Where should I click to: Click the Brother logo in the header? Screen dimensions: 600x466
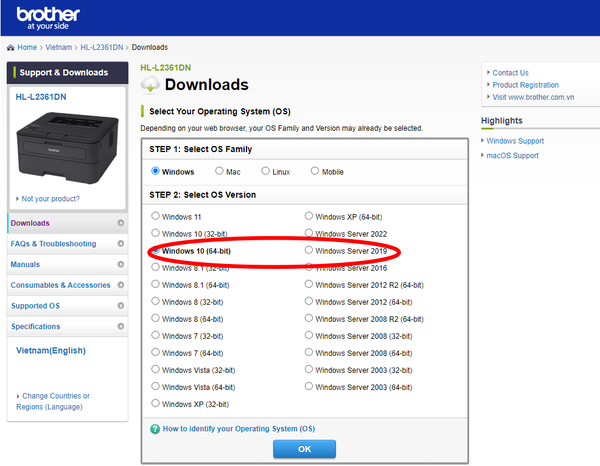point(48,18)
